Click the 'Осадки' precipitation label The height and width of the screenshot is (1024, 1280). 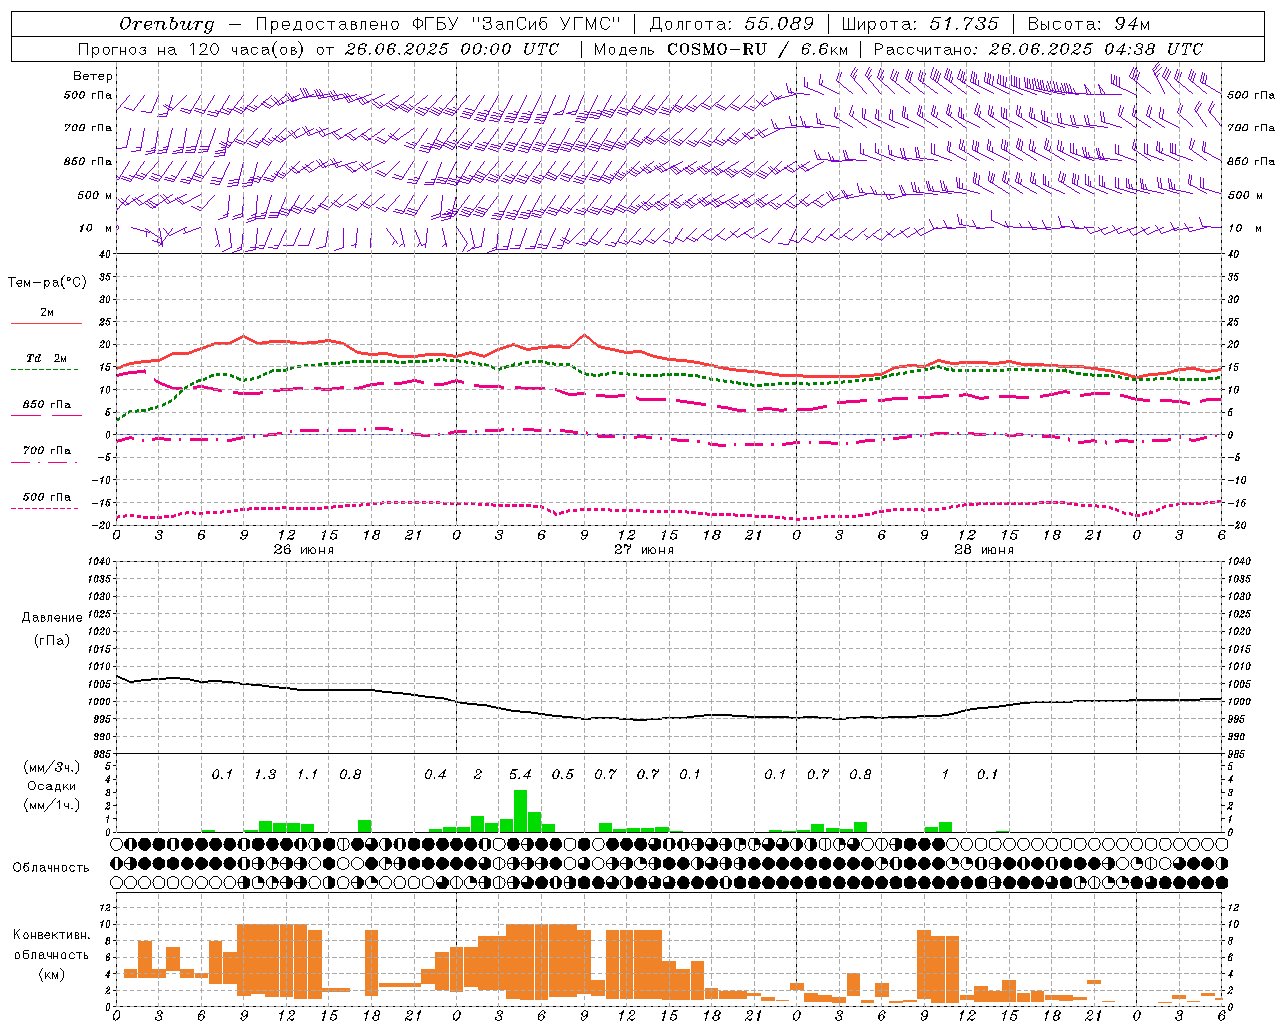click(x=52, y=786)
